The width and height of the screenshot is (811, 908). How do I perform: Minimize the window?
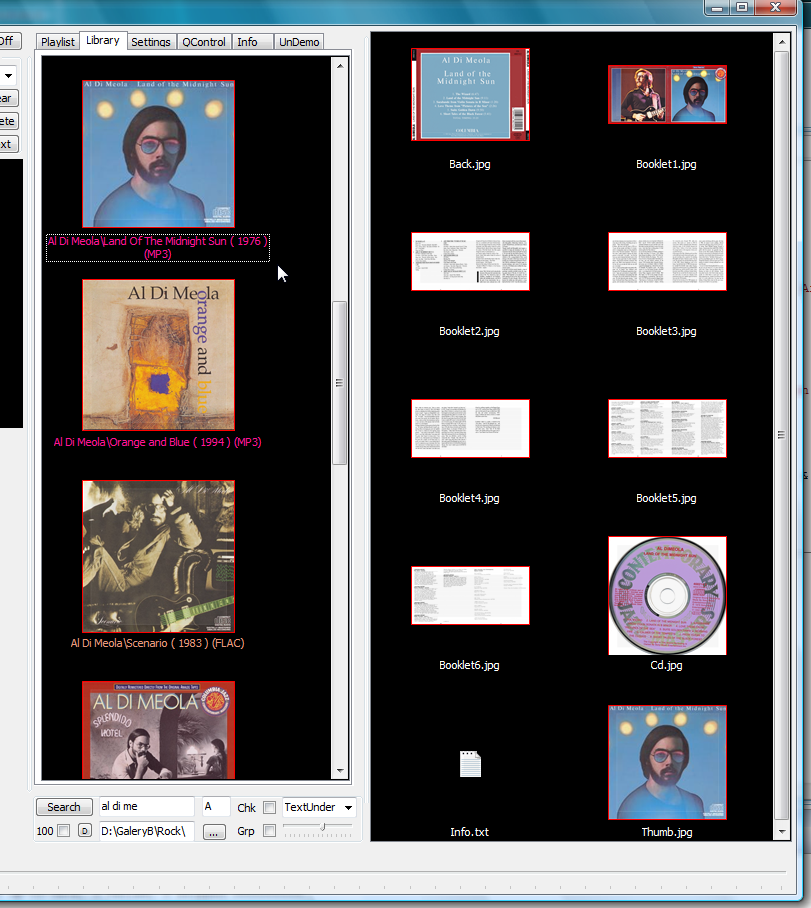click(x=717, y=7)
